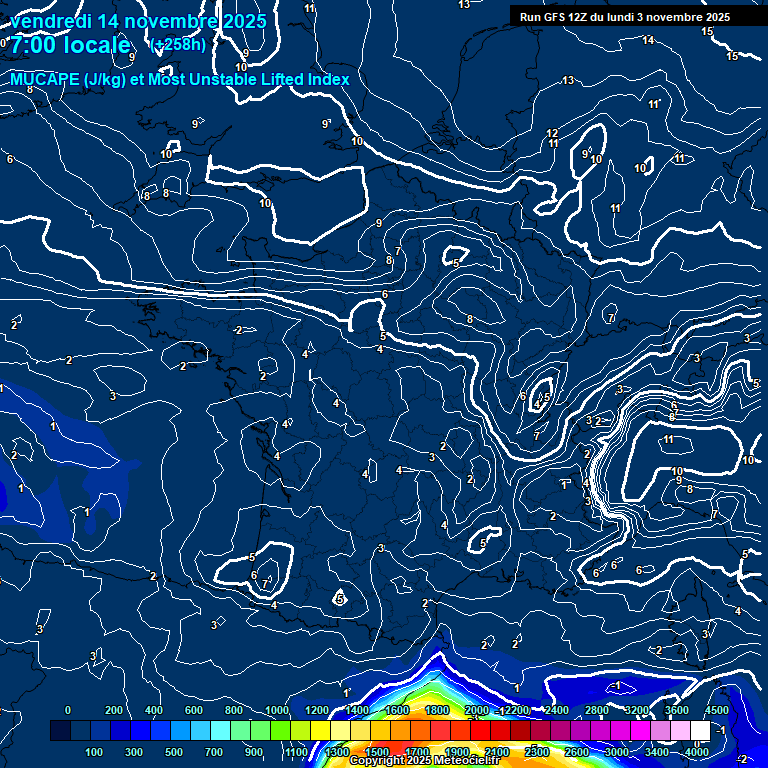Click the legend label '200'
Image resolution: width=768 pixels, height=768 pixels.
coord(114,710)
